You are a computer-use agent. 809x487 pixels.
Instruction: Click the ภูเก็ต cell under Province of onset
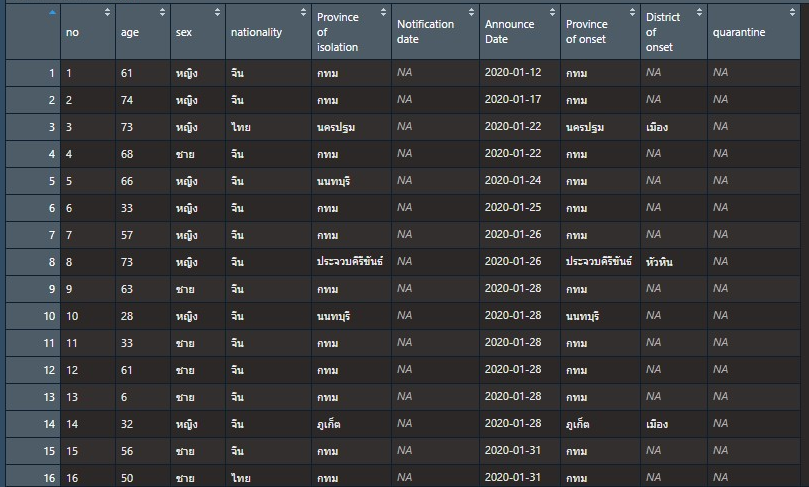579,424
